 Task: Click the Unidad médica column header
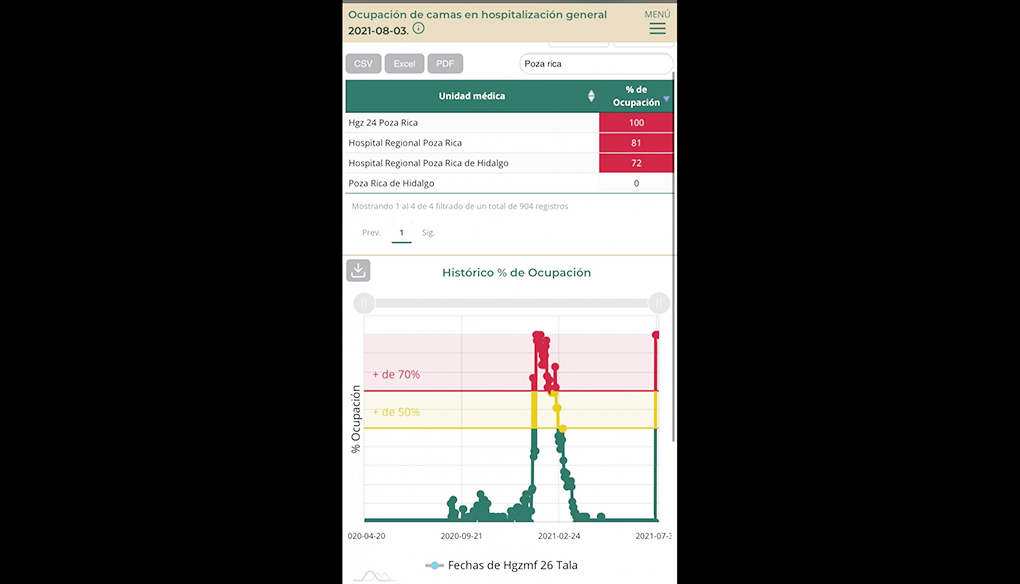471,96
